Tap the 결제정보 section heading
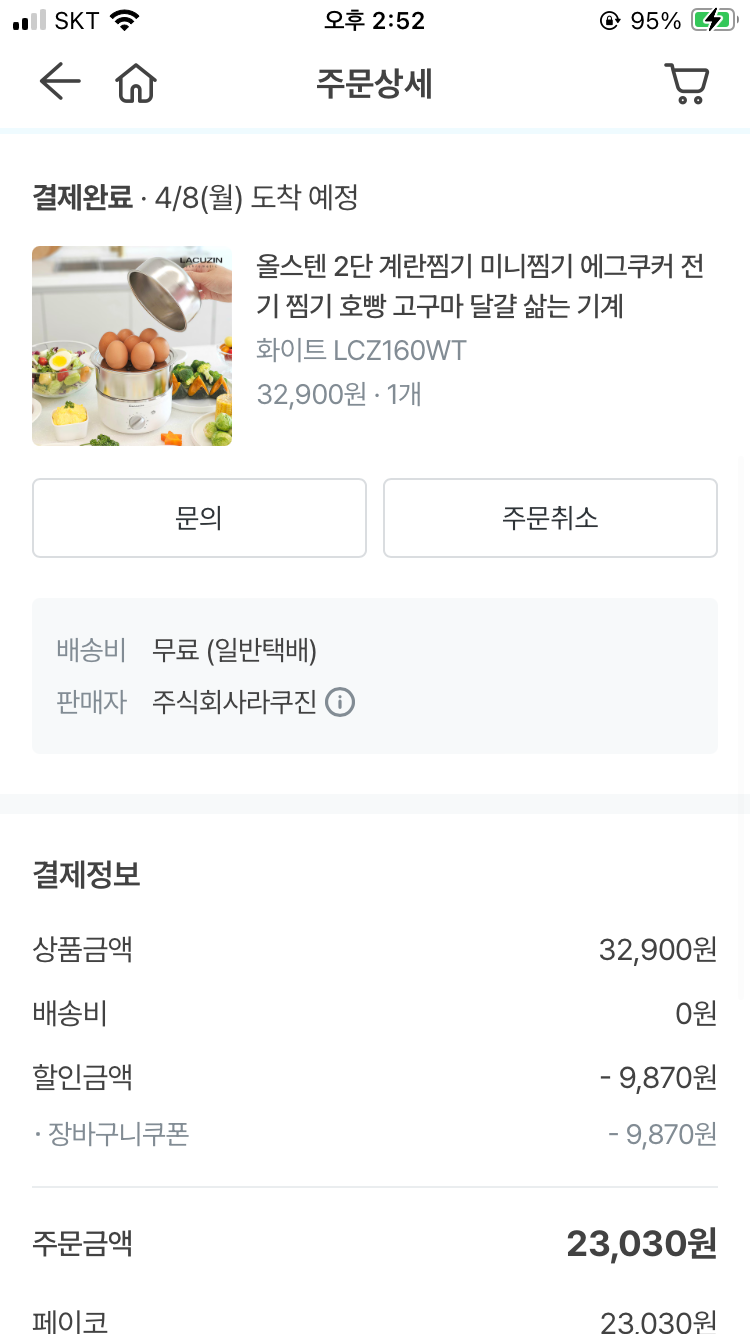The image size is (750, 1334). point(86,875)
